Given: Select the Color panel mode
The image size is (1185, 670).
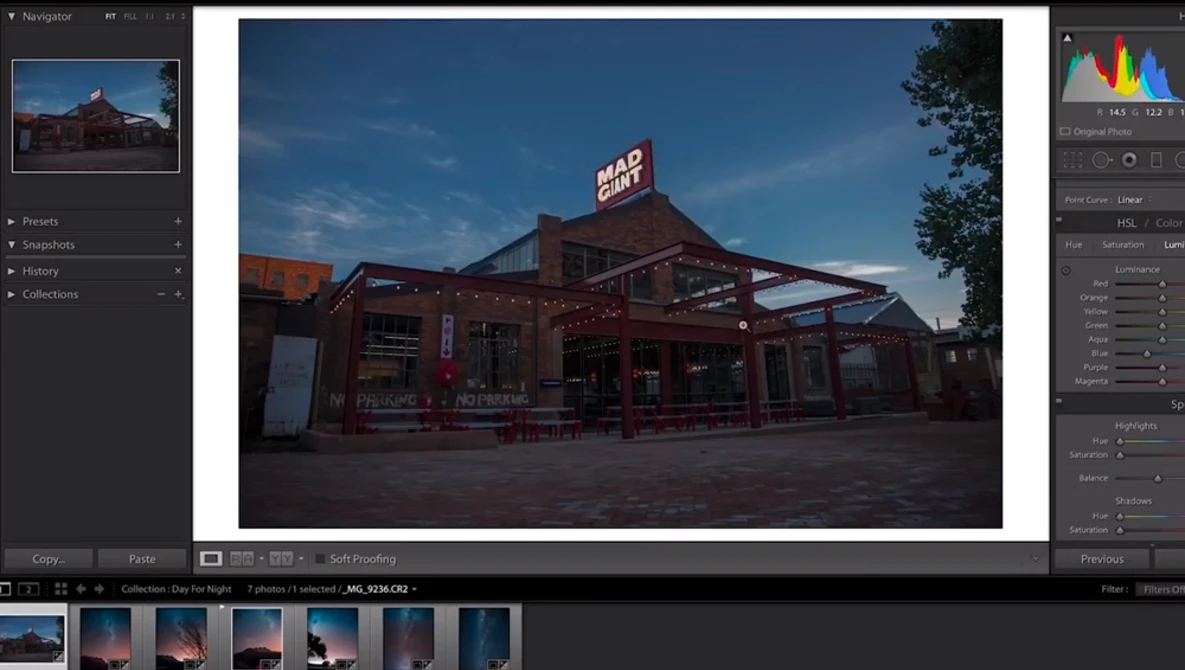Looking at the screenshot, I should (1168, 223).
